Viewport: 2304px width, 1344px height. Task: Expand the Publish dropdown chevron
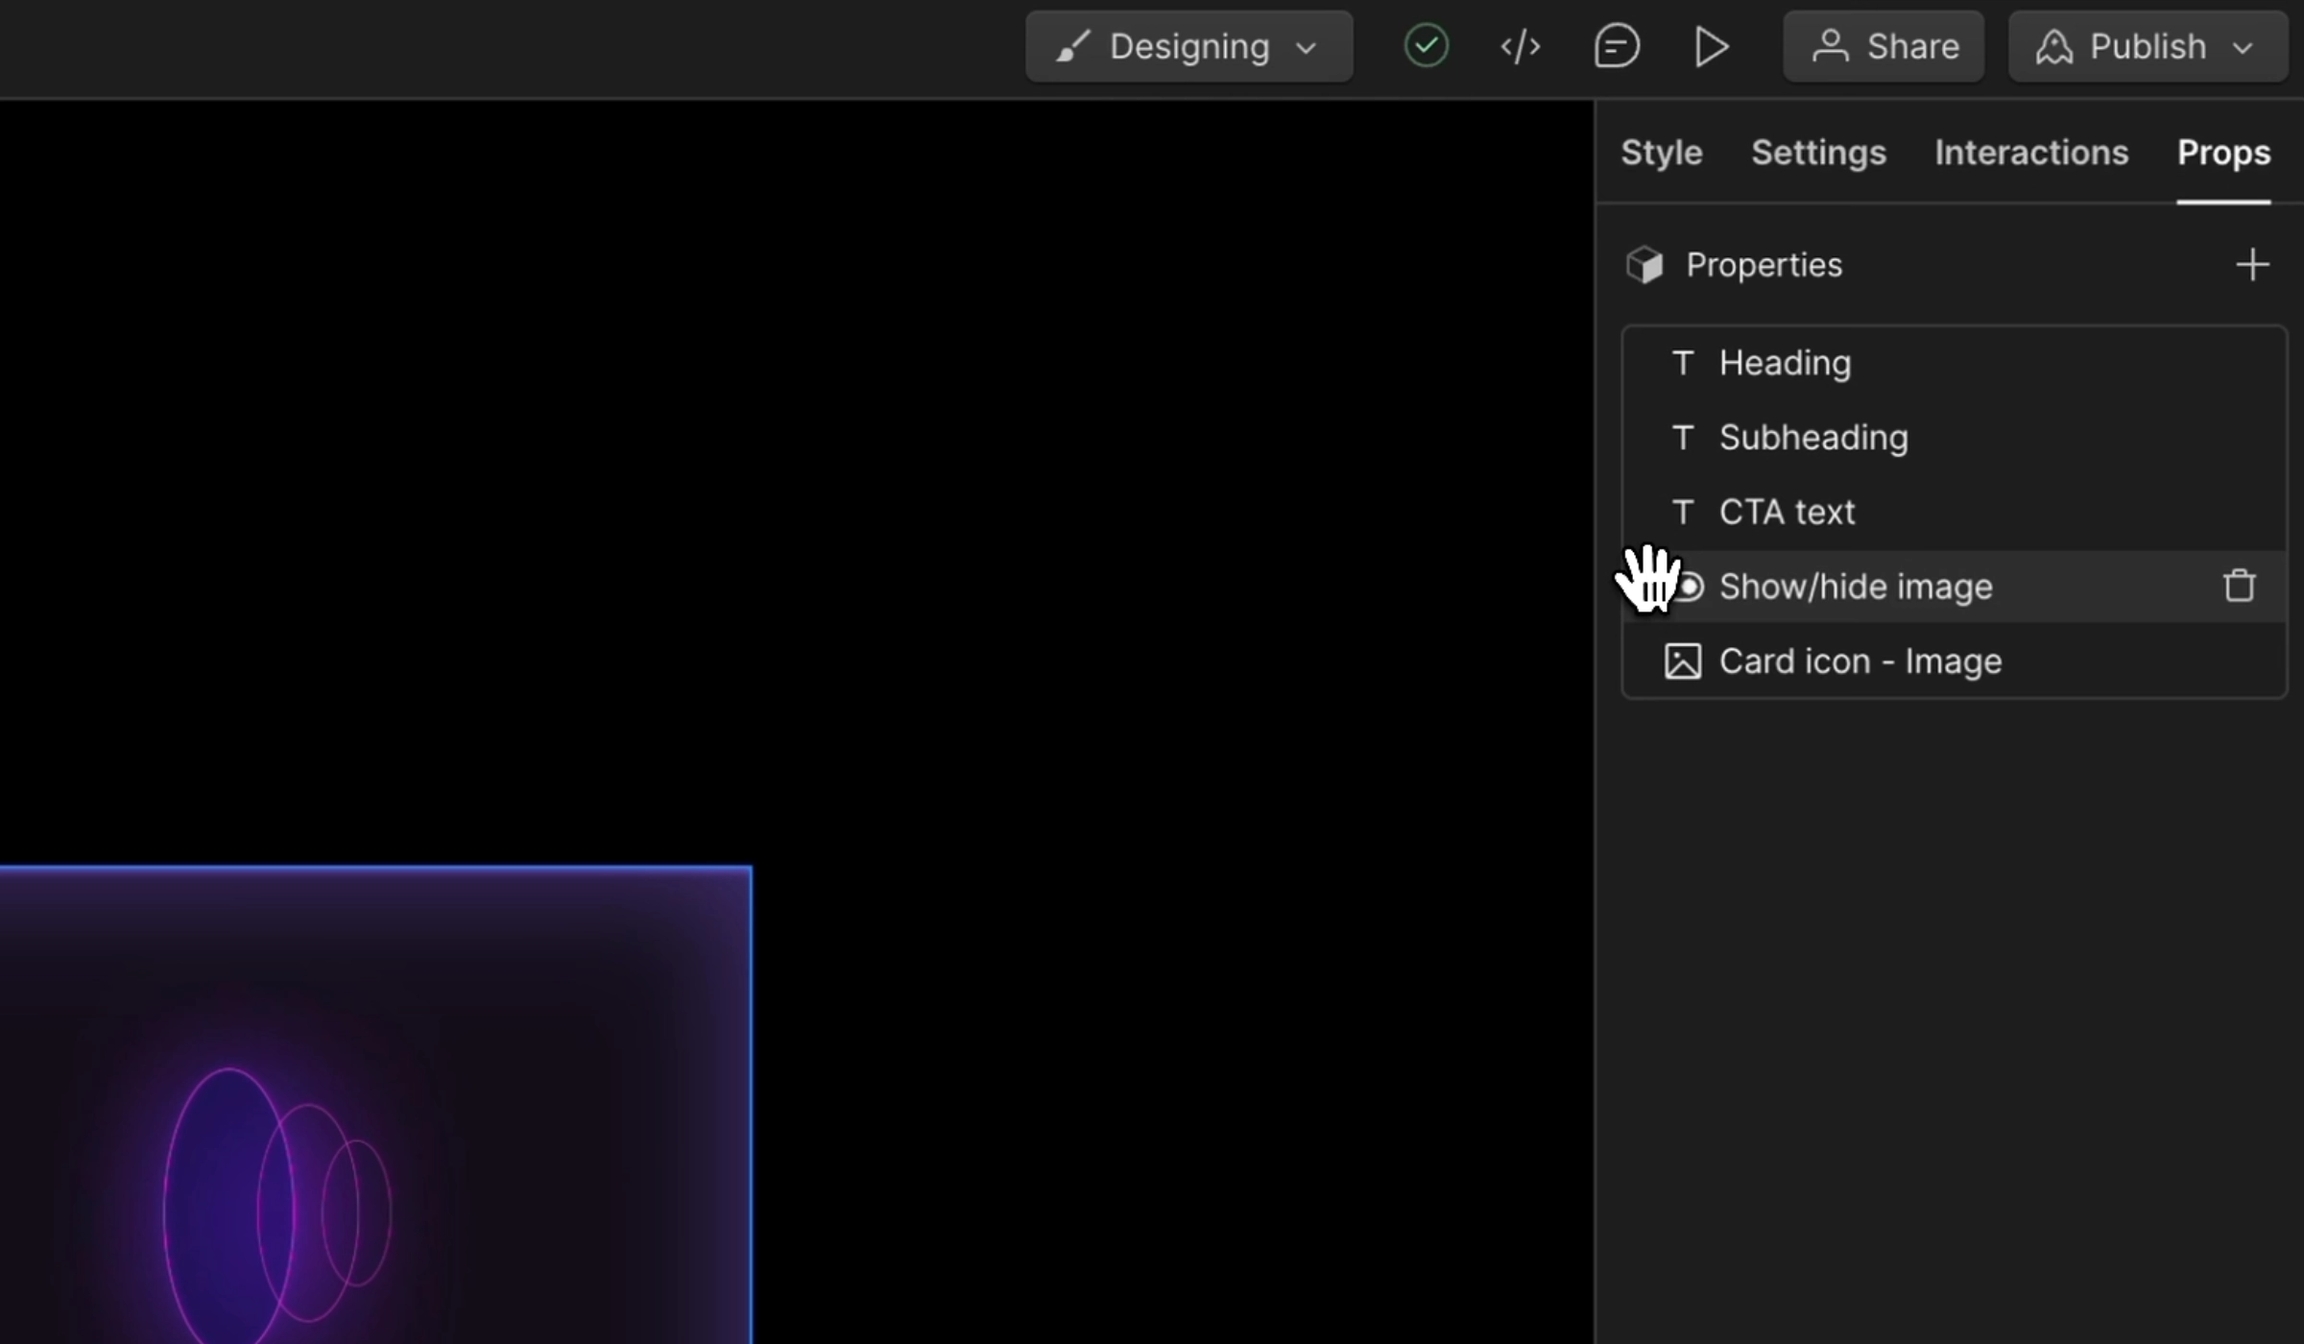(x=2243, y=47)
